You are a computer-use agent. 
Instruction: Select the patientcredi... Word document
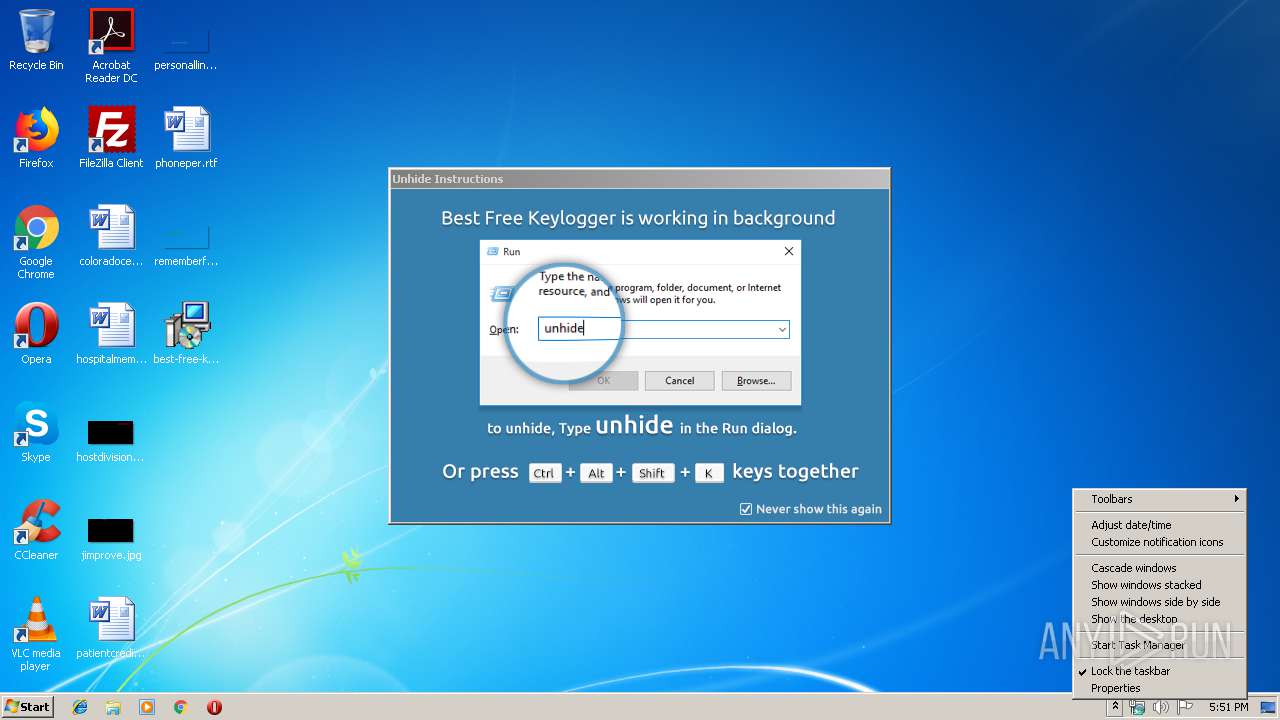pyautogui.click(x=111, y=628)
